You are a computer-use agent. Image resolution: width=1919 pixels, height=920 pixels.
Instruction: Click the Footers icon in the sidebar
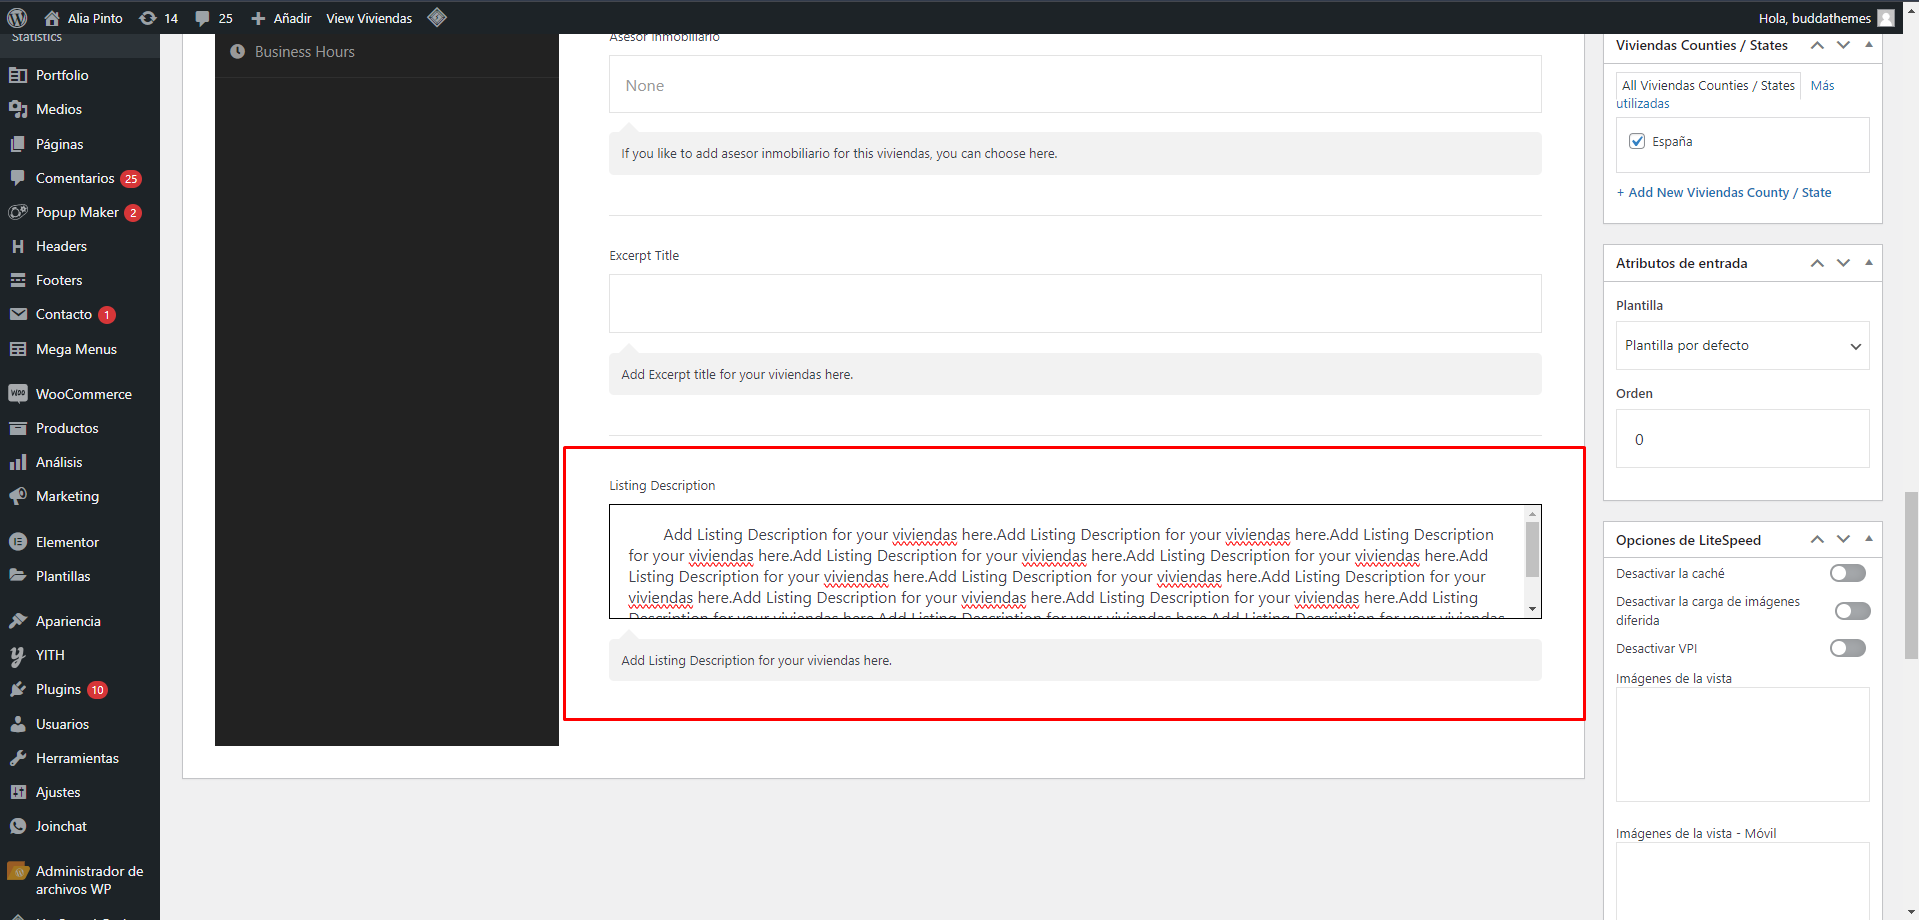point(18,280)
